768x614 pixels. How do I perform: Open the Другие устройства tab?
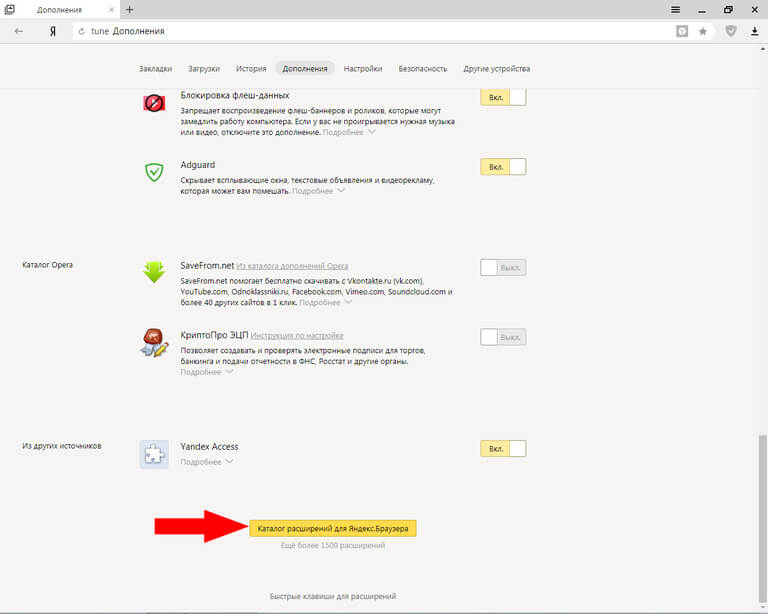(x=497, y=69)
